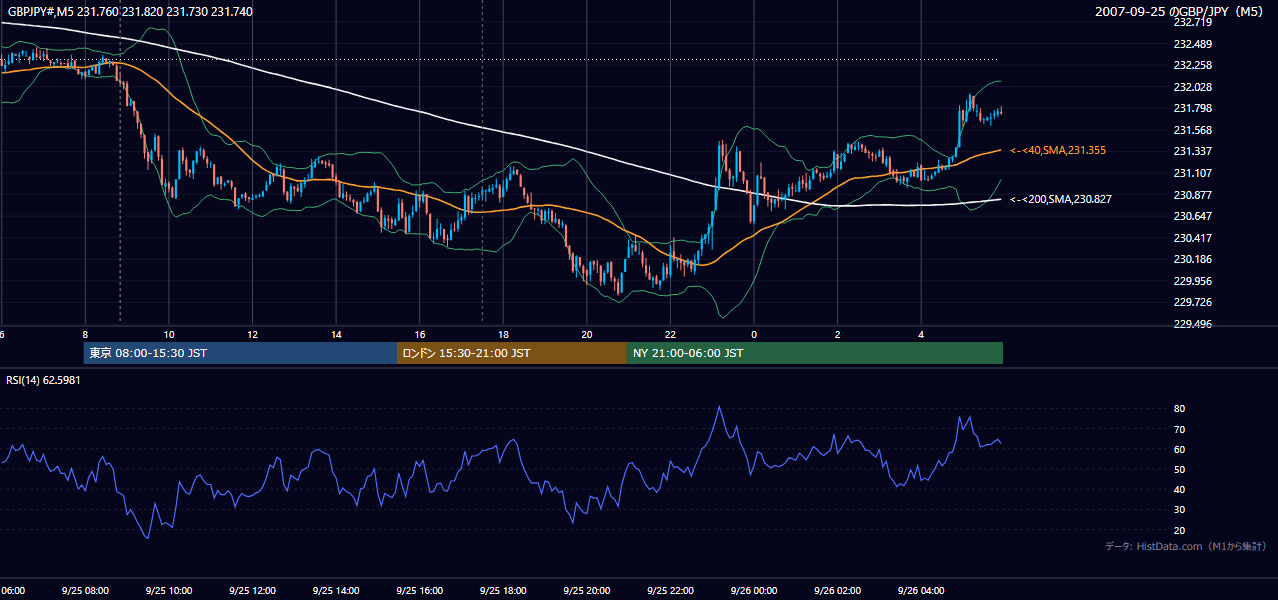The image size is (1278, 600).
Task: Click the 9/25 20:00 date label
Action: click(x=586, y=591)
